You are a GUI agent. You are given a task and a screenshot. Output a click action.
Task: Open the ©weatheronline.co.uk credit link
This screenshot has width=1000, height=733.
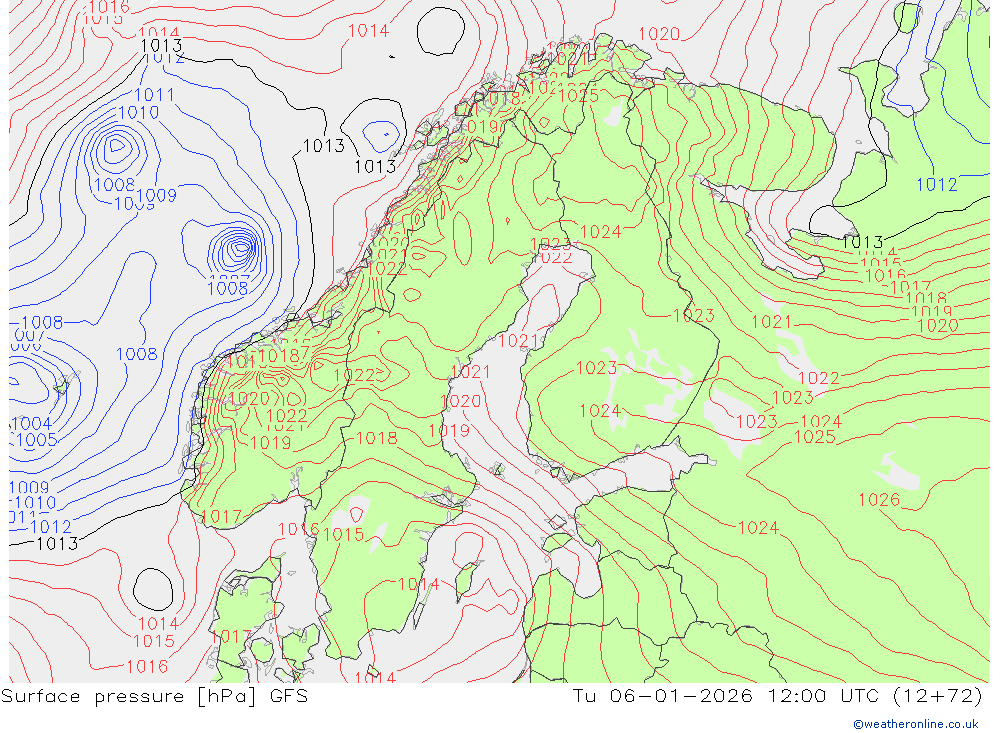click(915, 724)
